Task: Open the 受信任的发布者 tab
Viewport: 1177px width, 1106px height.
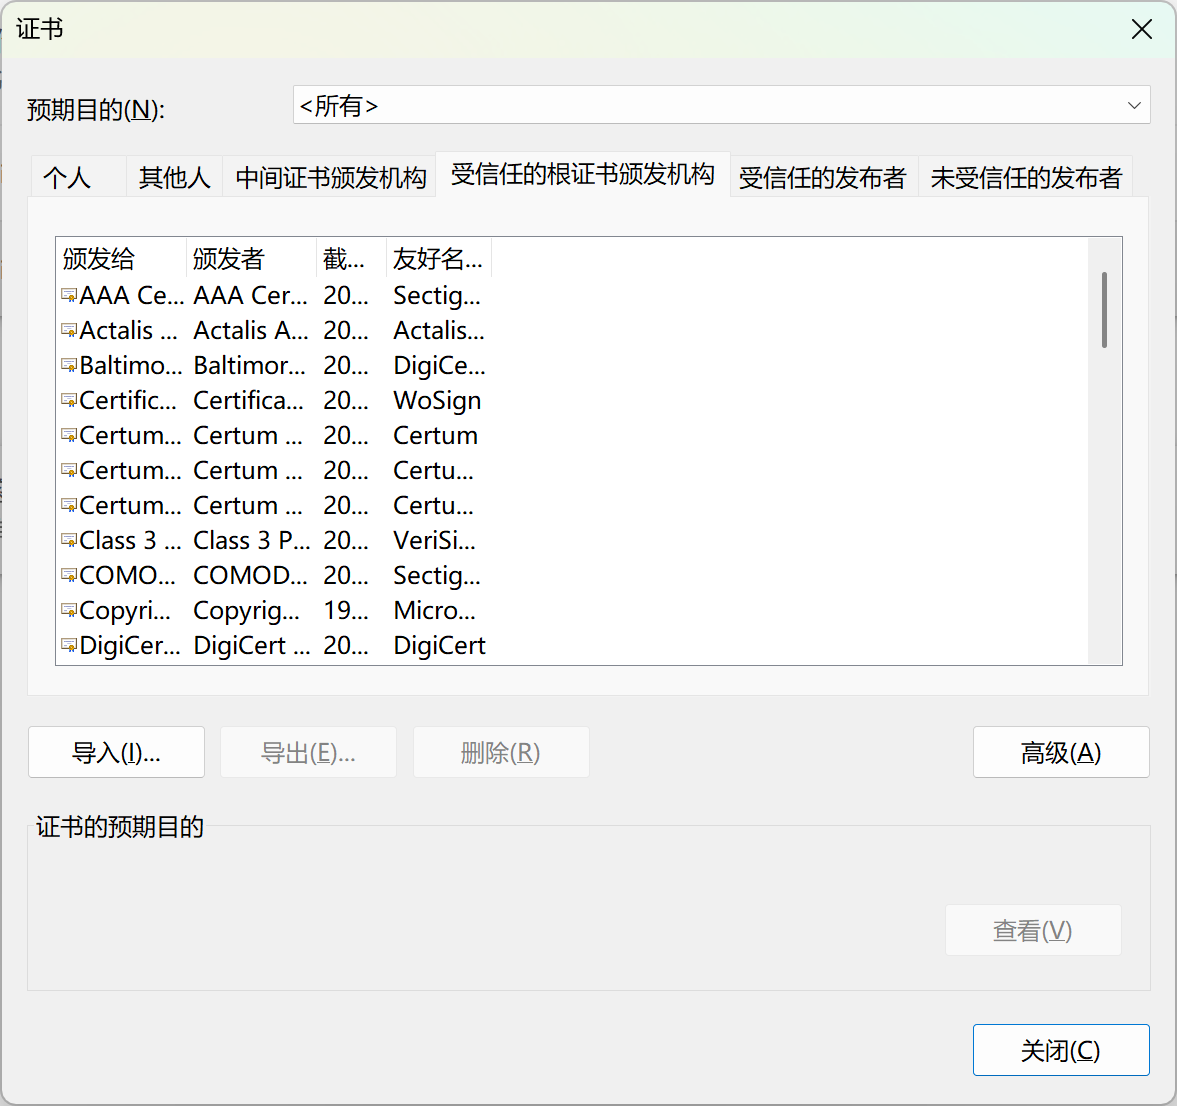Action: [x=823, y=177]
